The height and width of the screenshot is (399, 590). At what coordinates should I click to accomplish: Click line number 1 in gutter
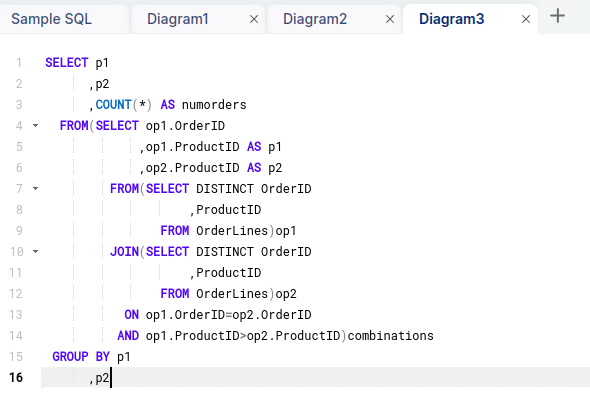pos(19,62)
